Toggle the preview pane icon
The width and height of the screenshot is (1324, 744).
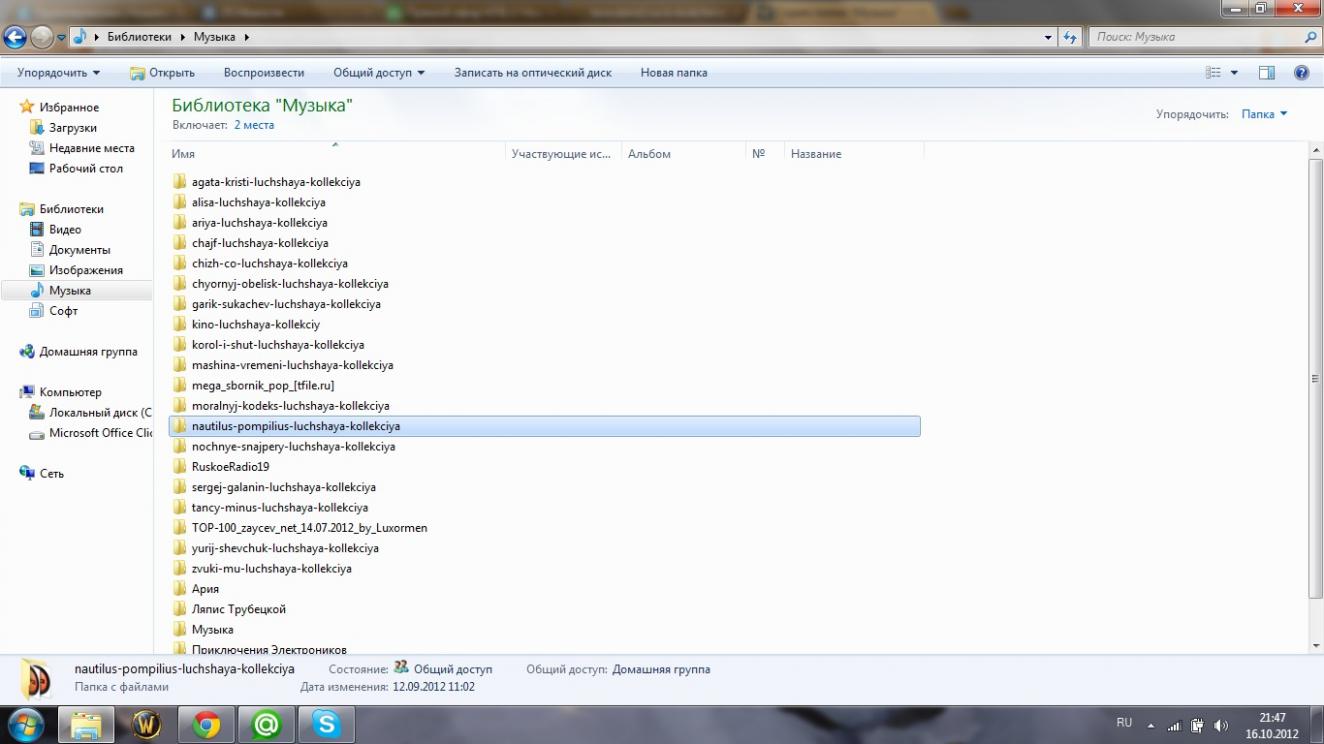coord(1267,73)
